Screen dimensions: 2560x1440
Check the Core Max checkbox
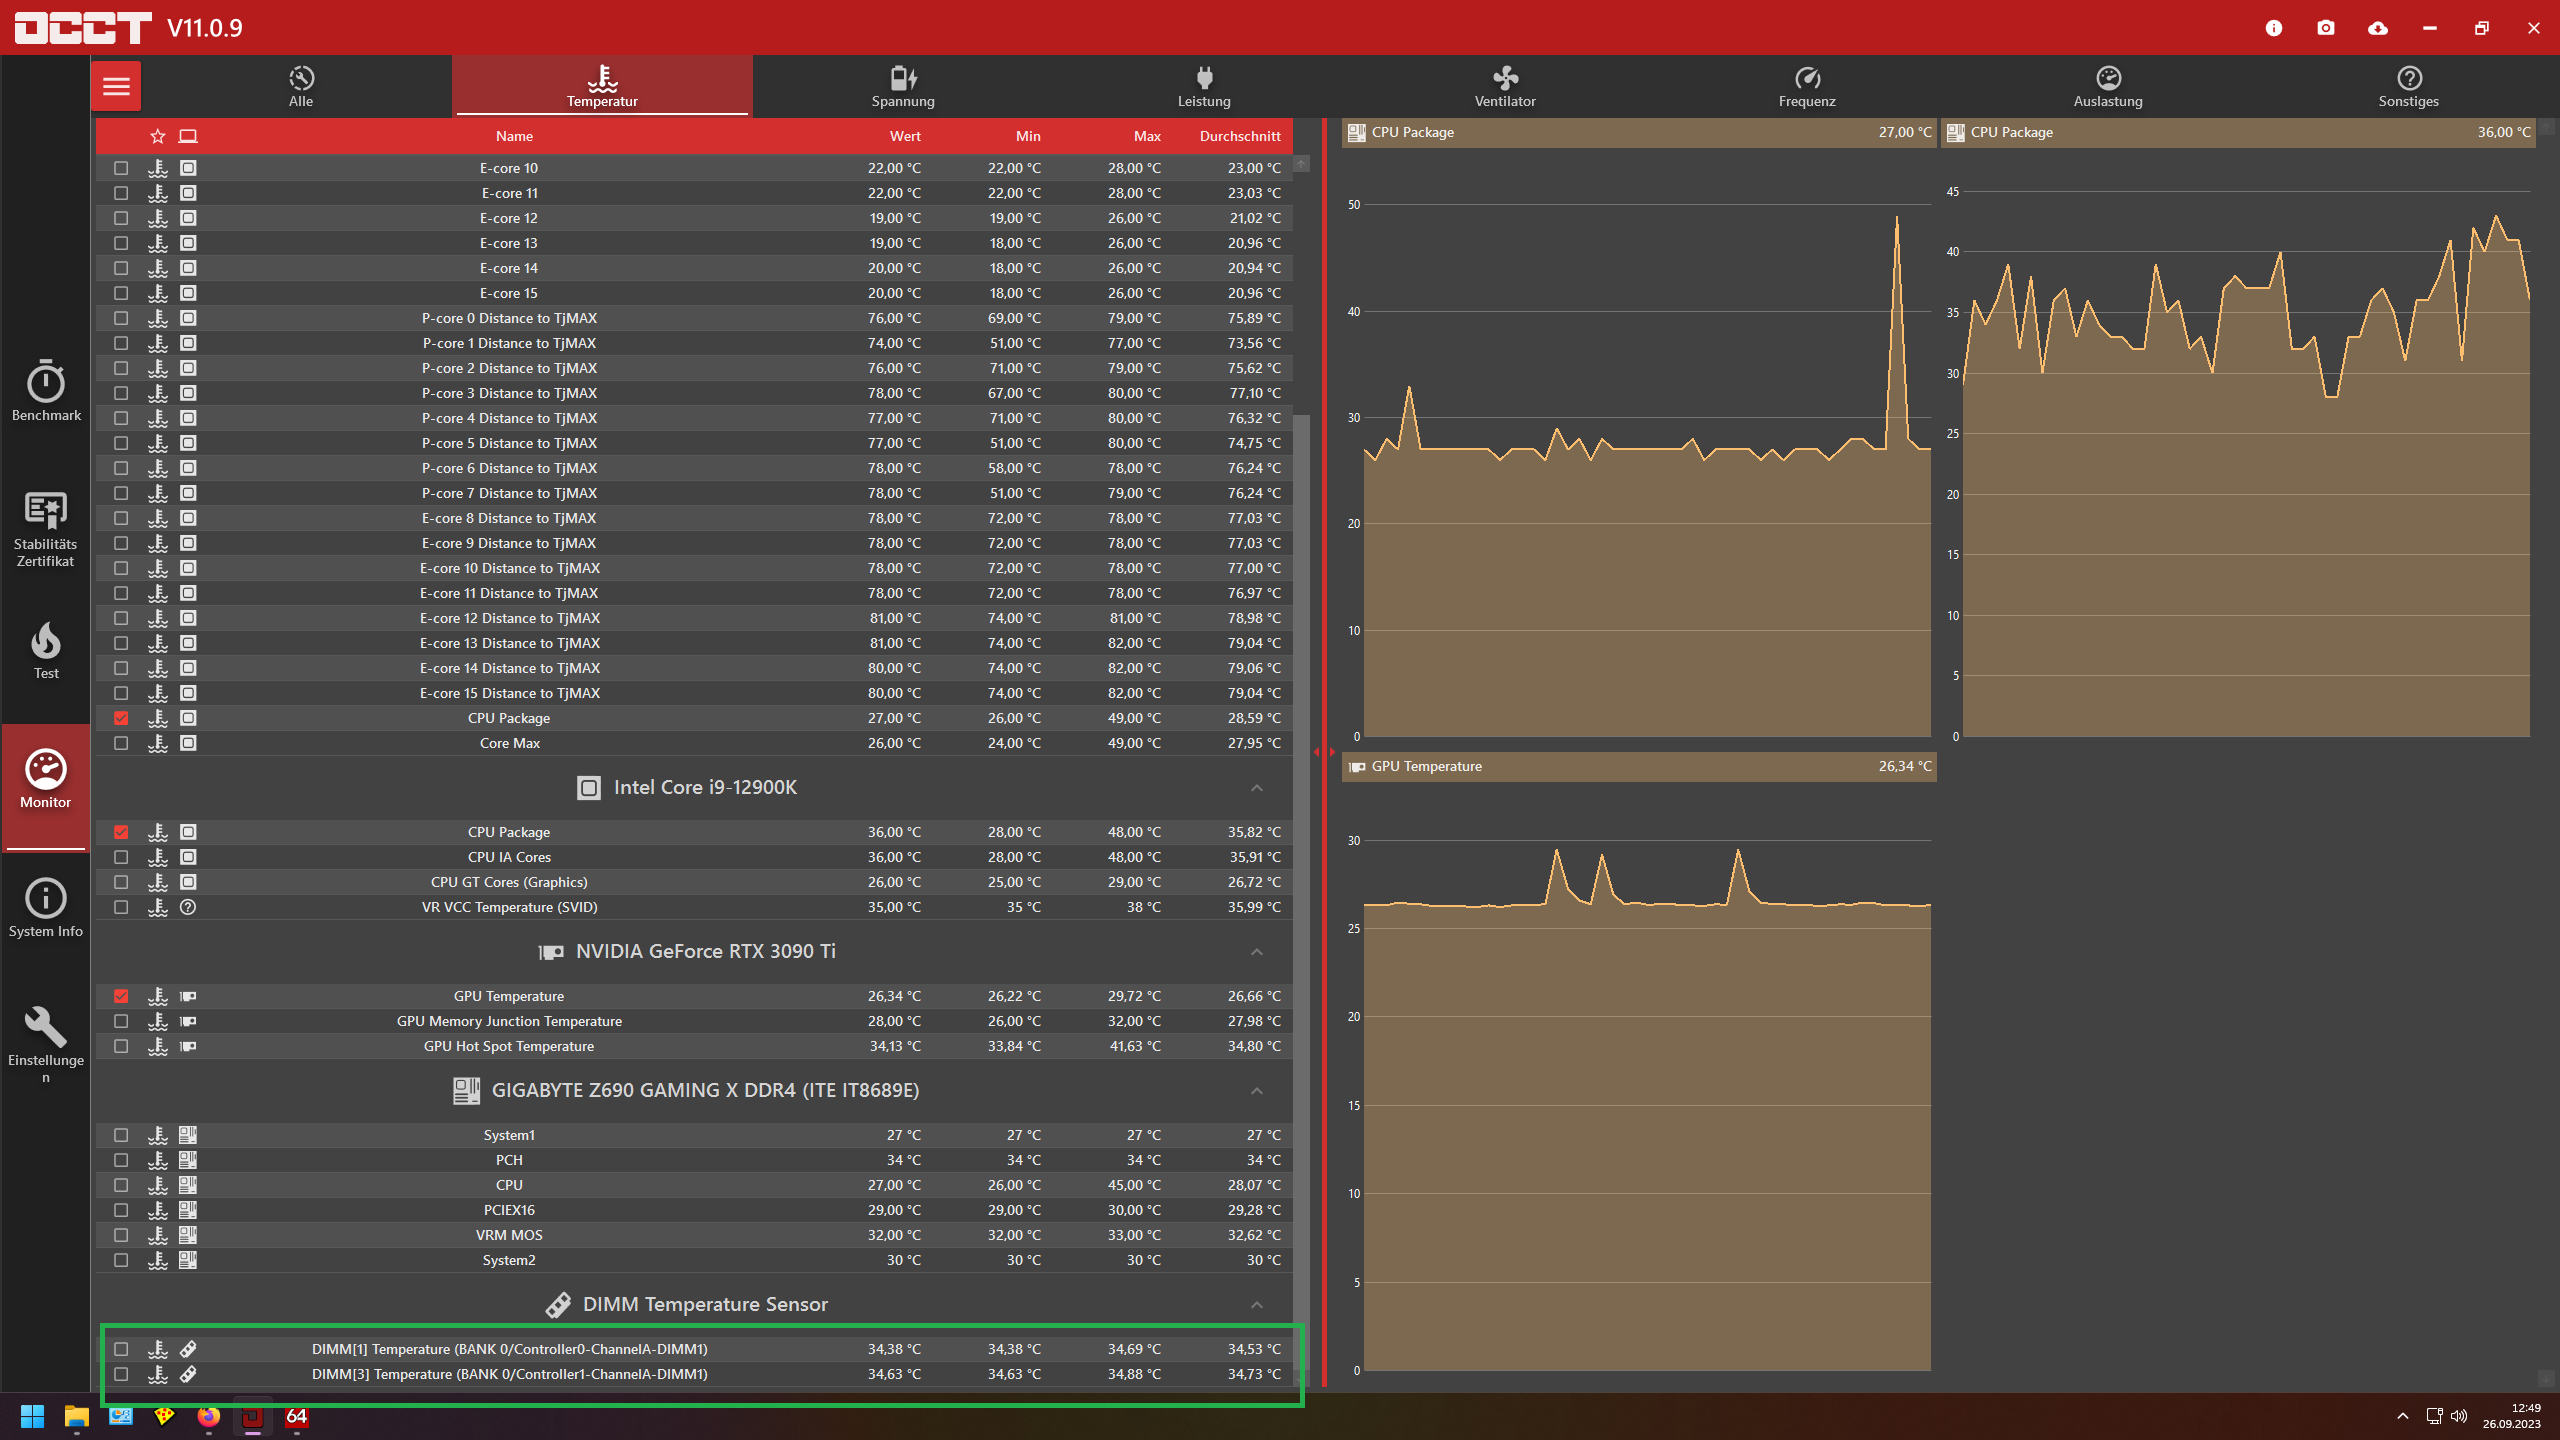pos(121,743)
